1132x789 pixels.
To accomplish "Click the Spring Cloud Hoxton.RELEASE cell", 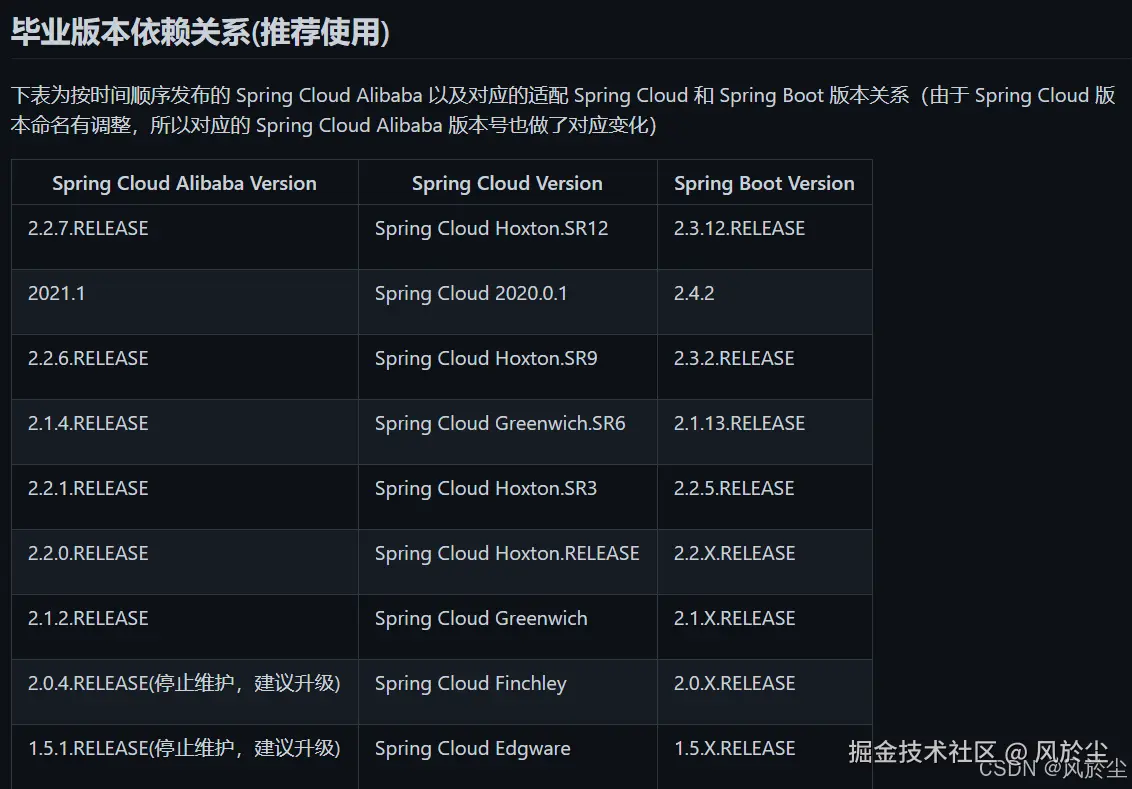I will pyautogui.click(x=507, y=554).
